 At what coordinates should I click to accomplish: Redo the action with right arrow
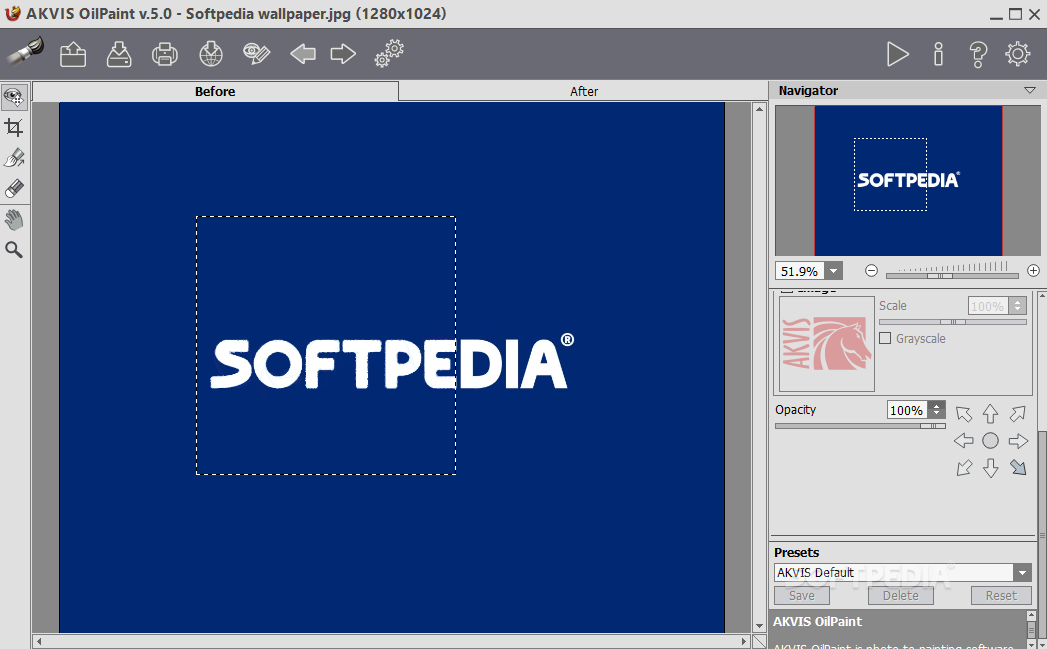tap(343, 54)
